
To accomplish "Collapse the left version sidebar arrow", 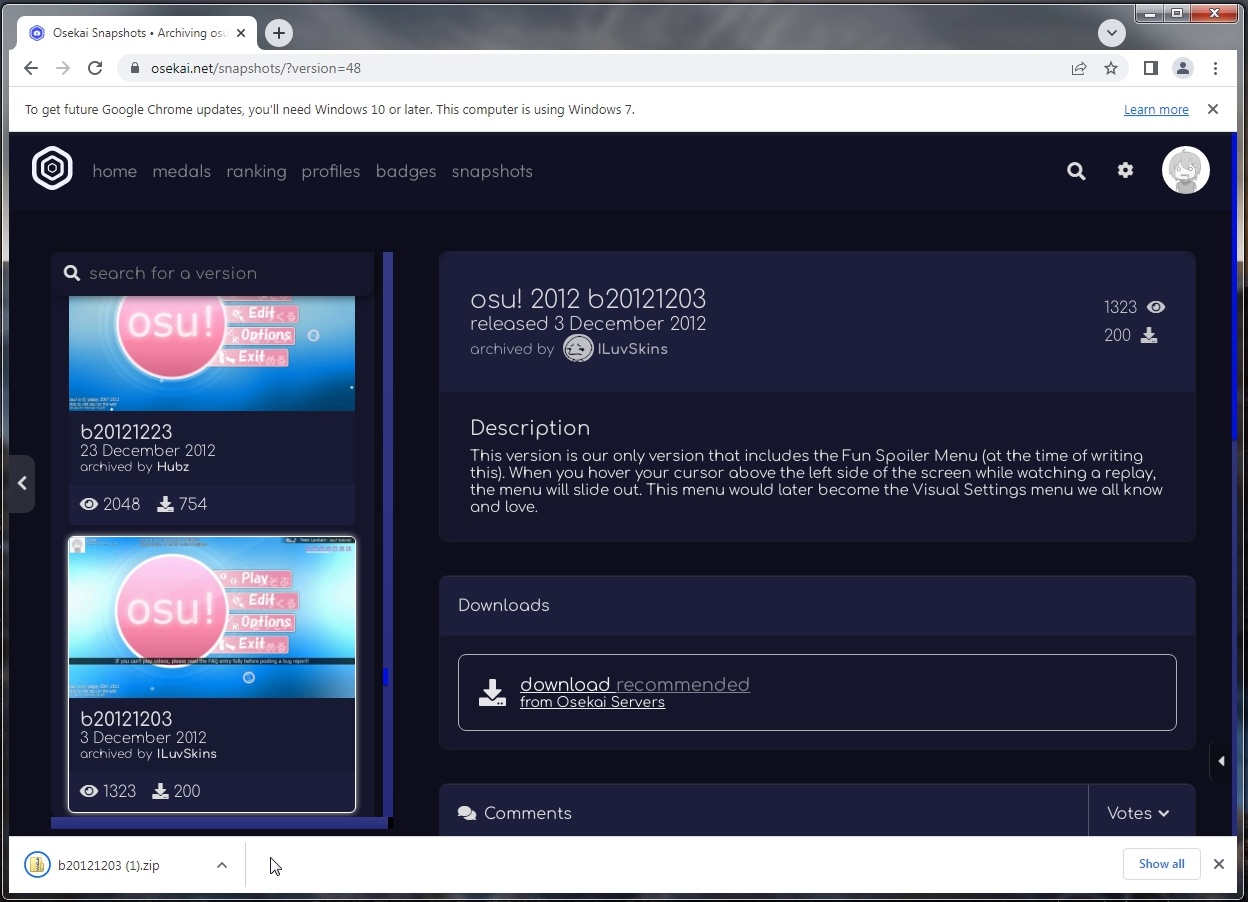I will point(22,483).
